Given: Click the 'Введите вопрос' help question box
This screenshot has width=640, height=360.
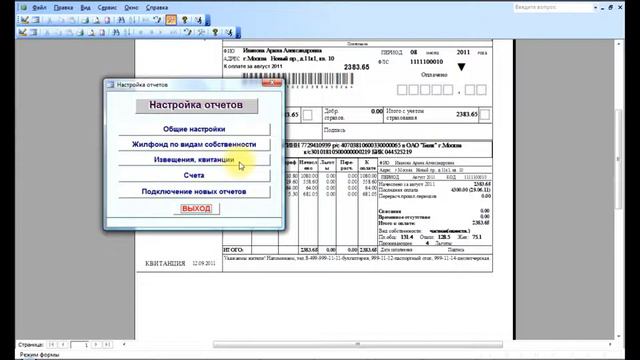Looking at the screenshot, I should click(553, 7).
